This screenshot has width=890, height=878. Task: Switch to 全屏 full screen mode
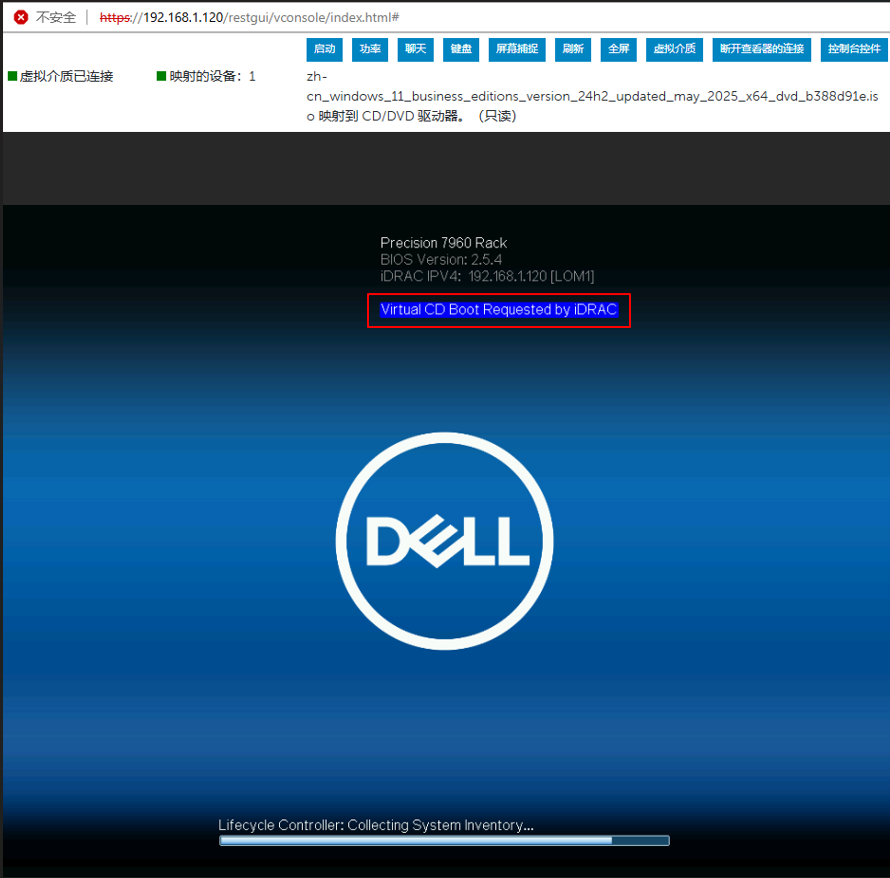[x=618, y=49]
